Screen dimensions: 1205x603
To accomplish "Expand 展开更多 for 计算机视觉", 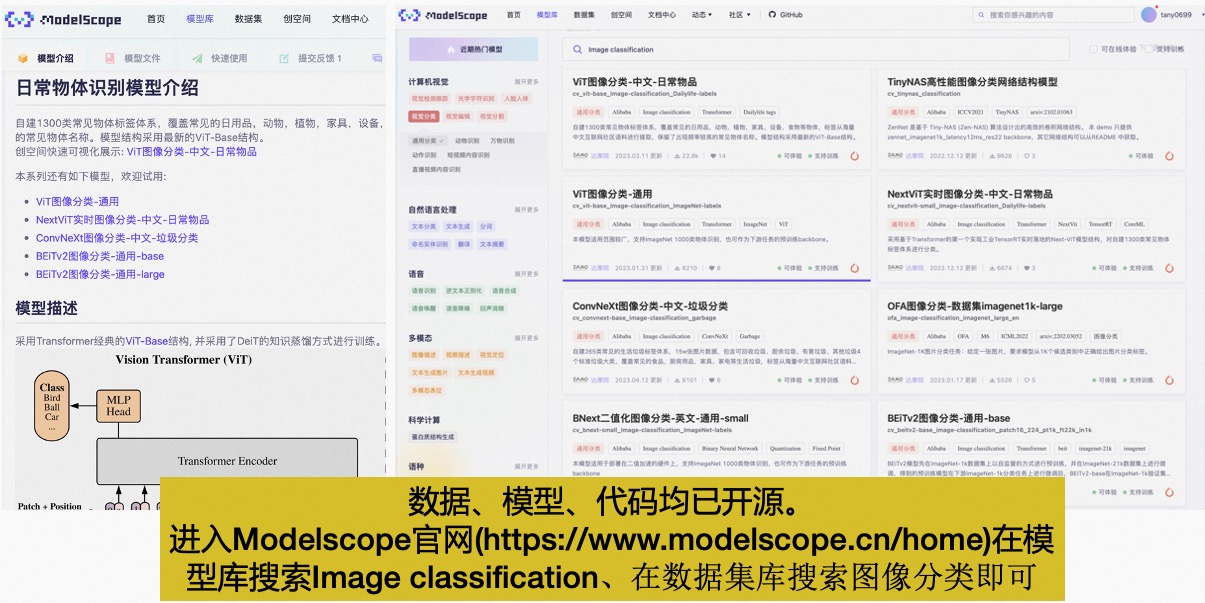I will click(x=527, y=82).
